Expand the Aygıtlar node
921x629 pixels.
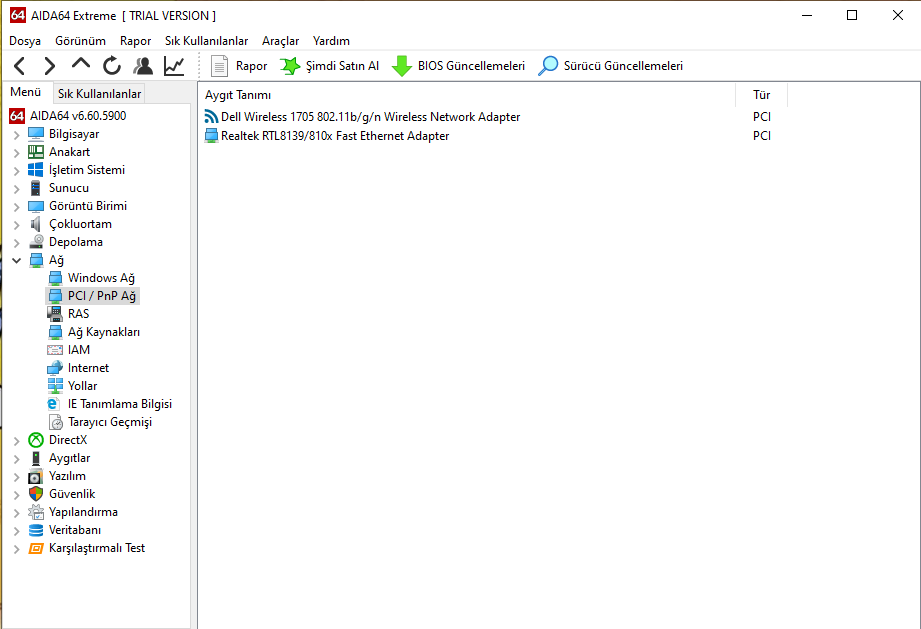point(16,459)
